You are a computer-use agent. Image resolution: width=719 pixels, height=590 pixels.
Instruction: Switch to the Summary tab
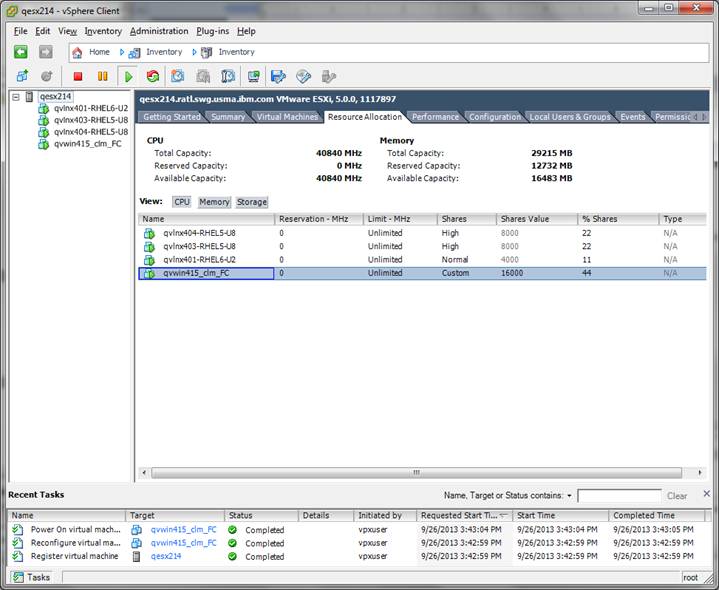(x=228, y=117)
